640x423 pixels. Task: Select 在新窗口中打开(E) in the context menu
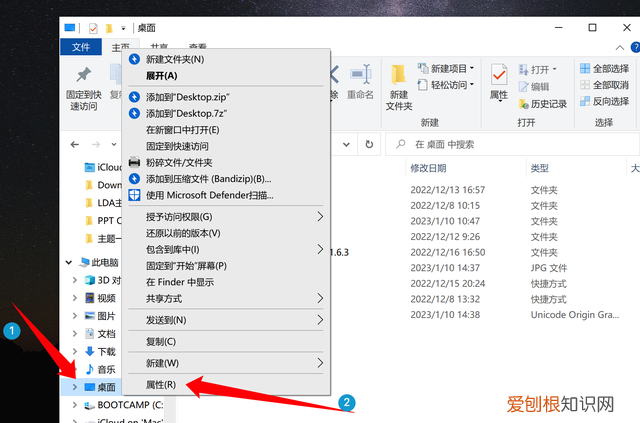coord(227,130)
